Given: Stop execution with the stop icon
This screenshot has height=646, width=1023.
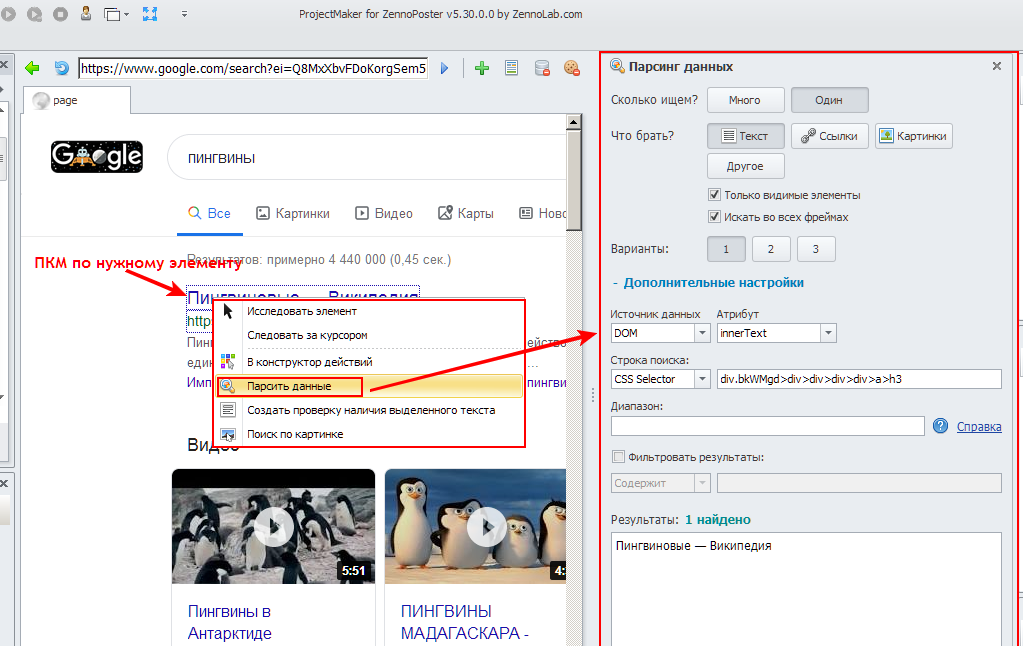Looking at the screenshot, I should coord(60,14).
